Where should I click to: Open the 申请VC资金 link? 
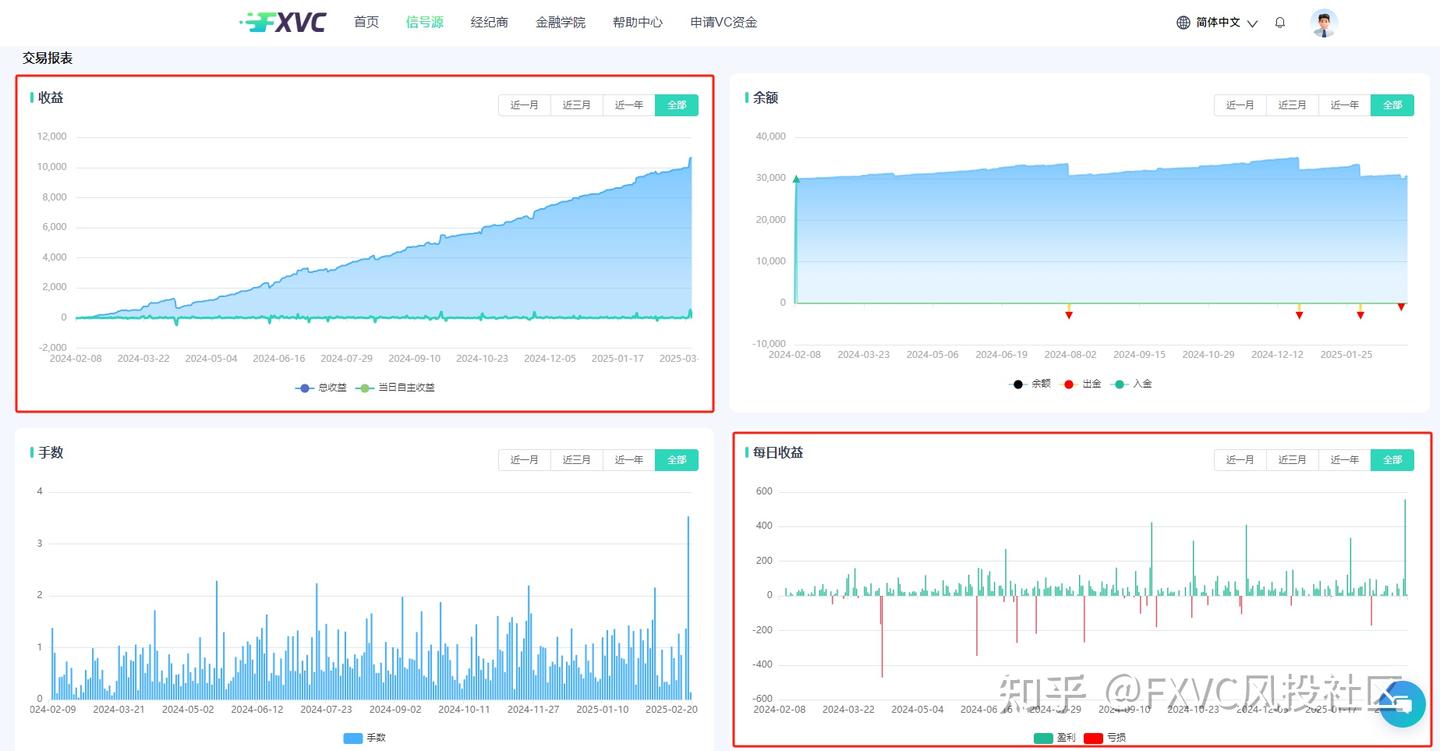[x=723, y=22]
